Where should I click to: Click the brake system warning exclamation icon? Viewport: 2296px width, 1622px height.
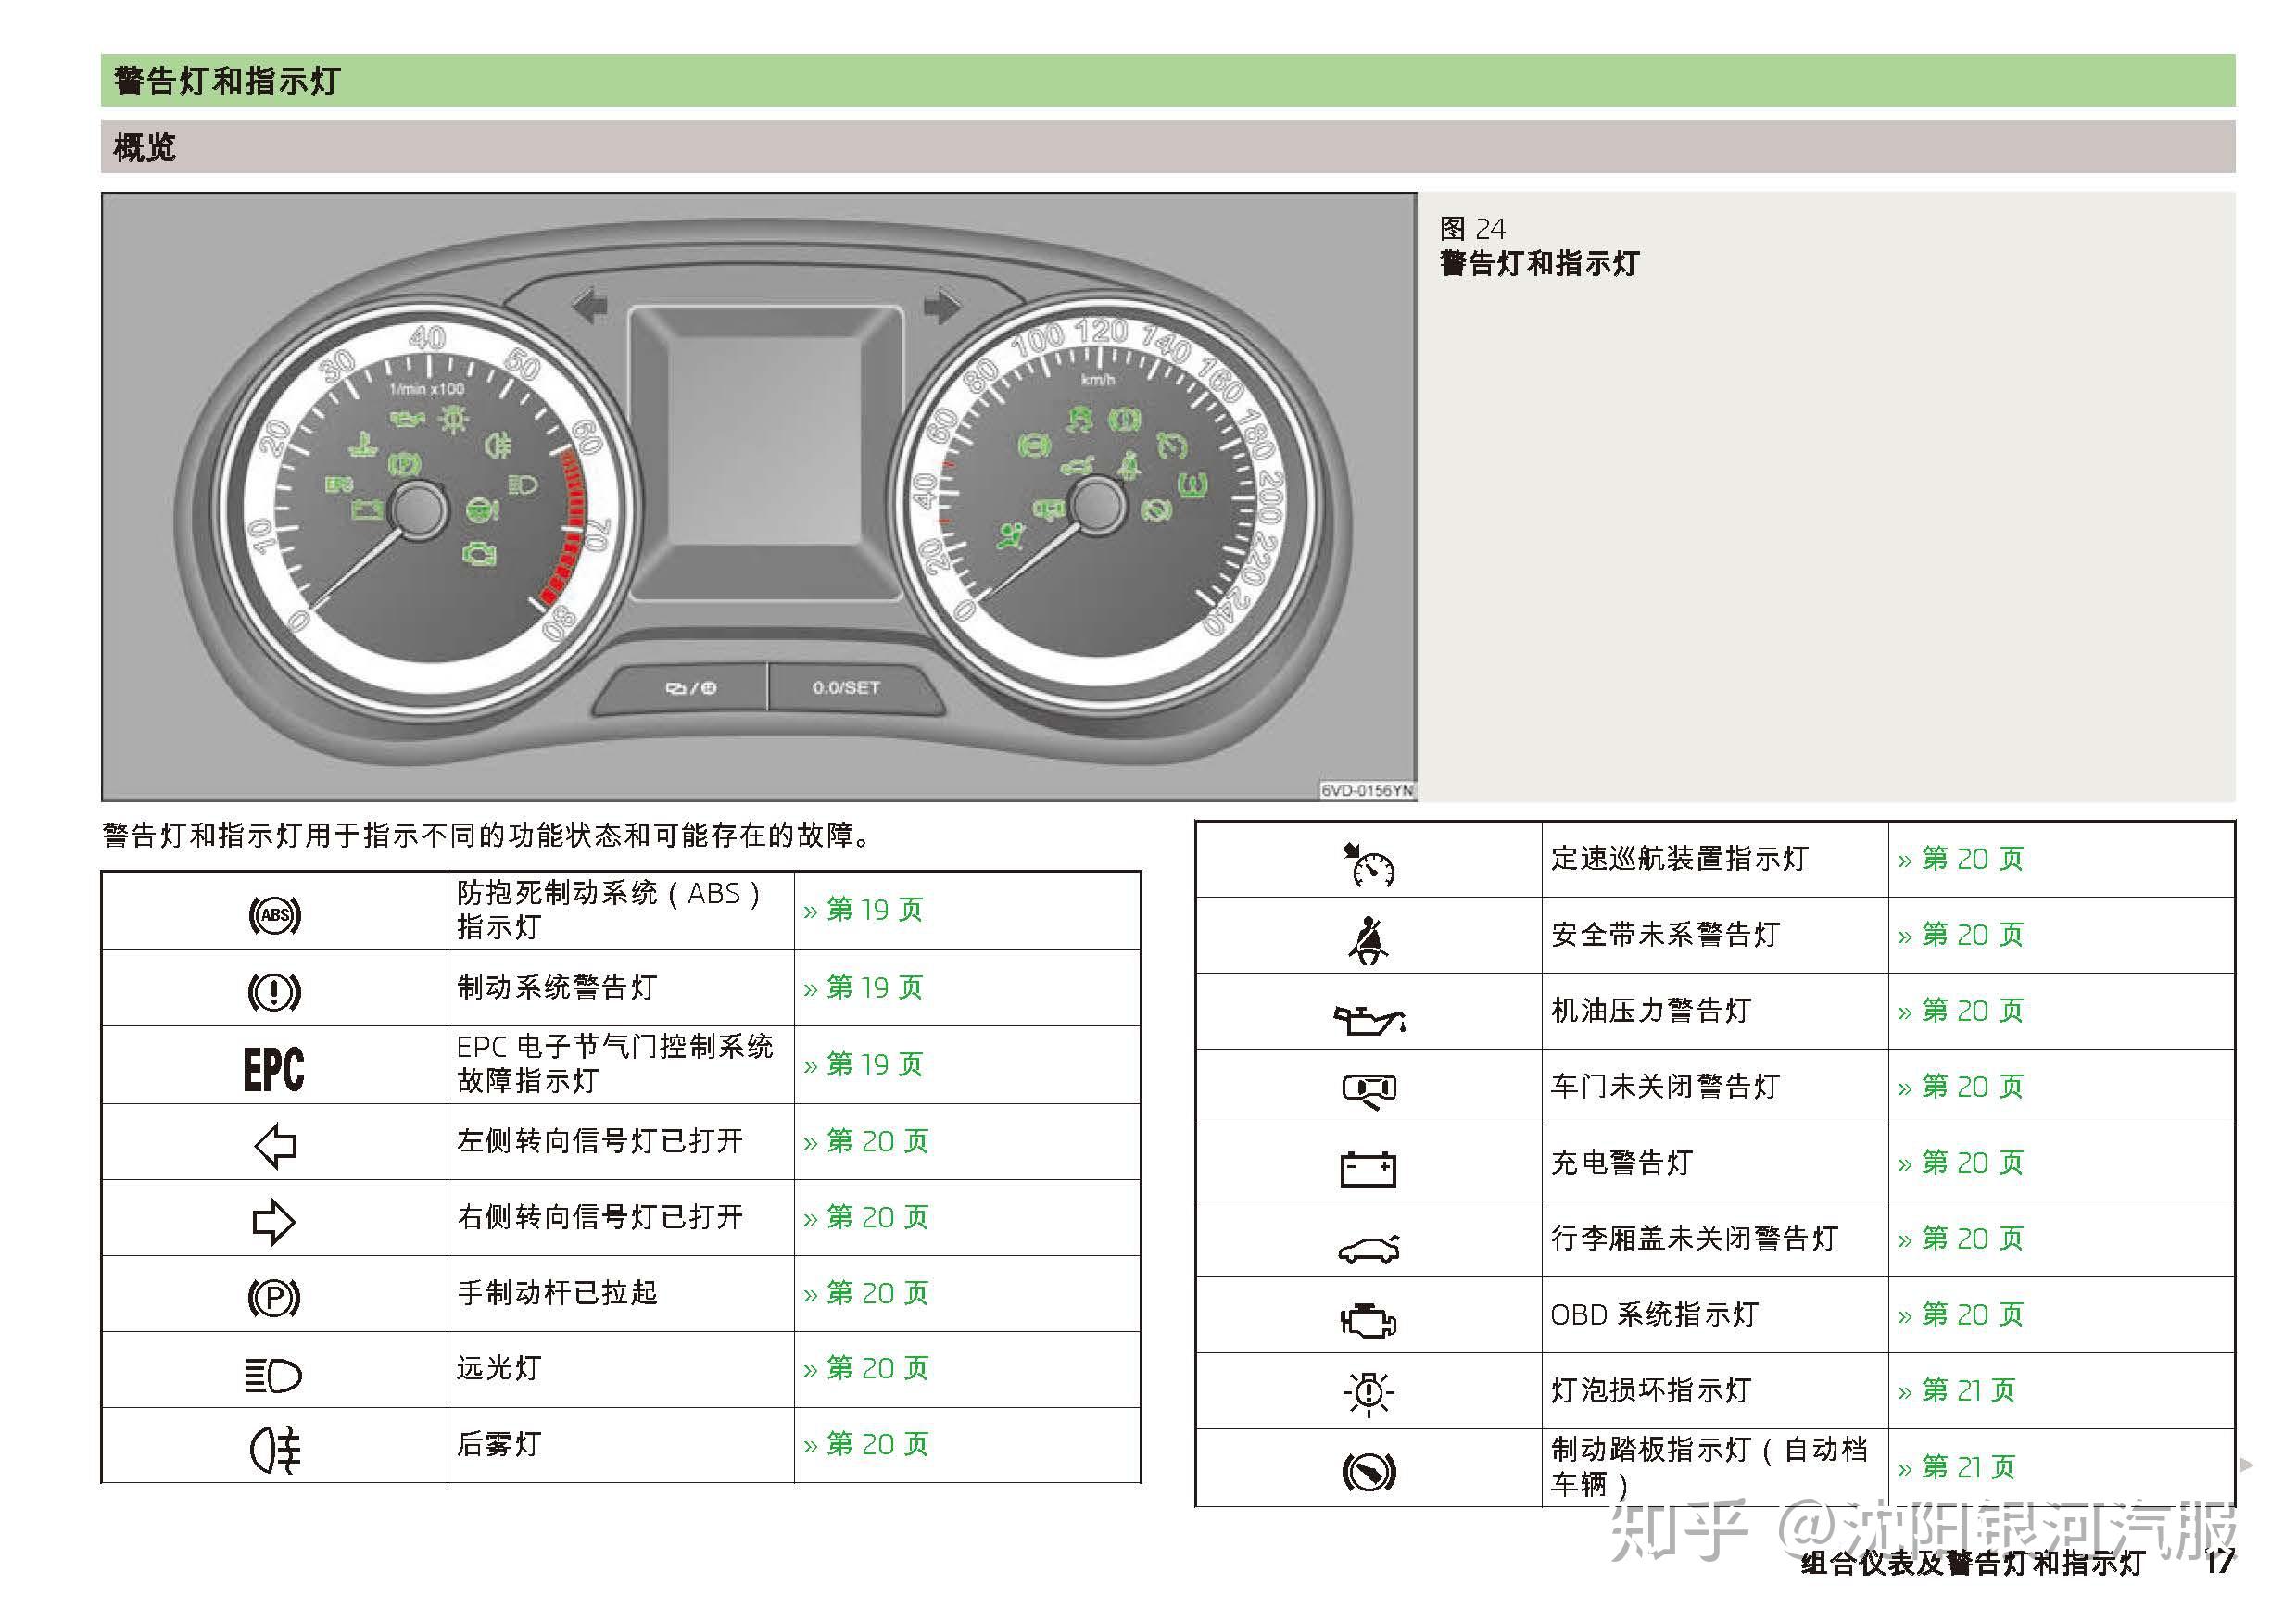(274, 992)
